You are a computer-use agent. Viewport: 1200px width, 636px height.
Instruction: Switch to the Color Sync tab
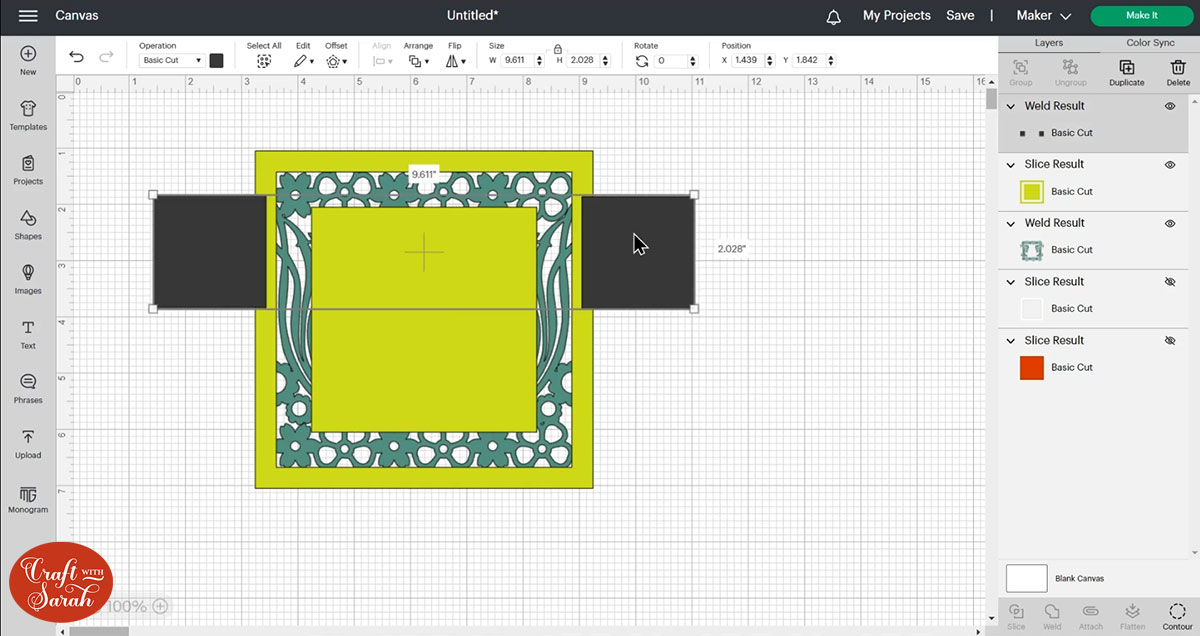pos(1150,43)
